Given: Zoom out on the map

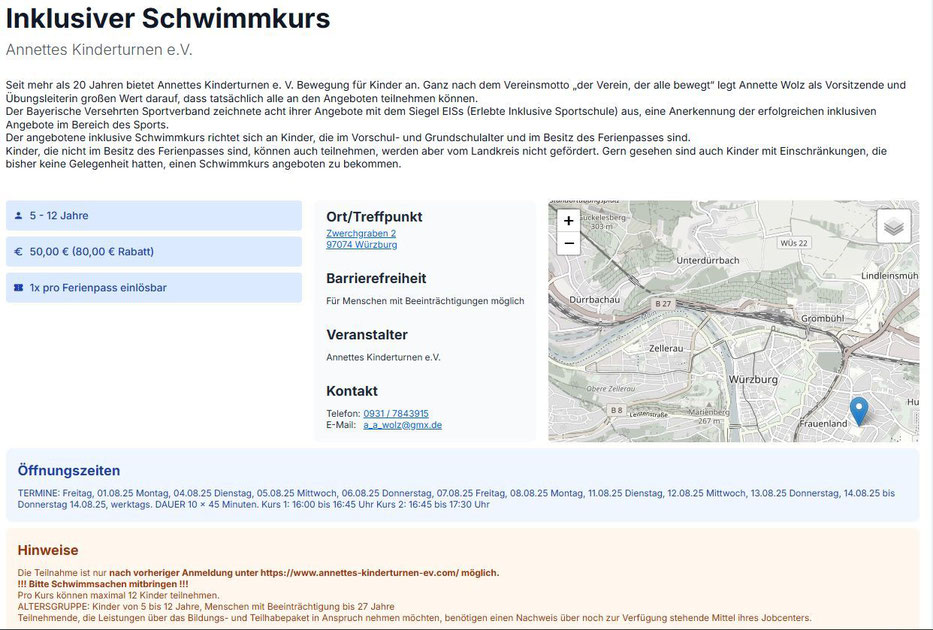Looking at the screenshot, I should click(x=569, y=243).
